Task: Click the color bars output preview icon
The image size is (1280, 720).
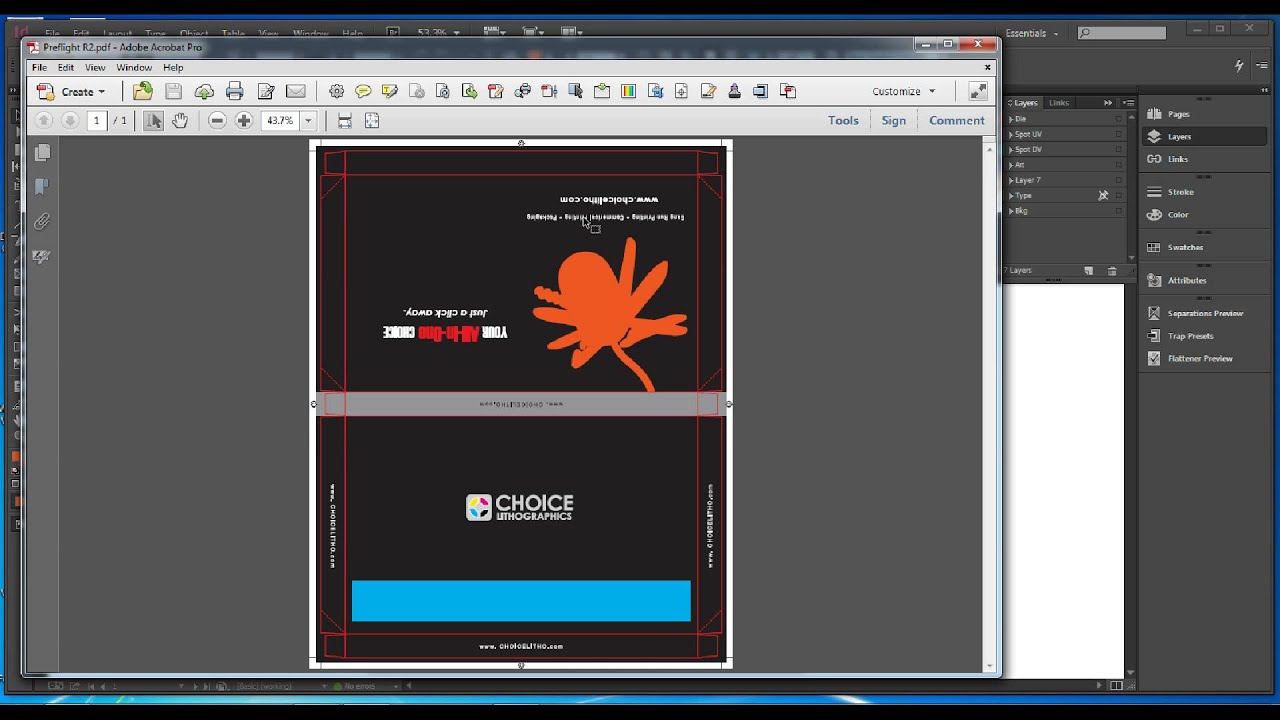Action: tap(628, 91)
